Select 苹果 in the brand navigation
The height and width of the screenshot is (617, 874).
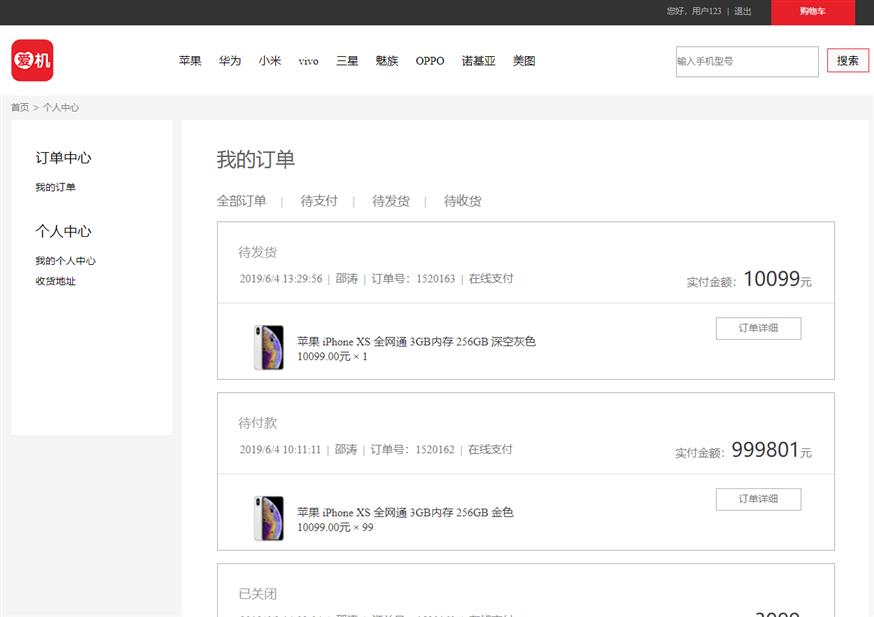click(x=190, y=61)
